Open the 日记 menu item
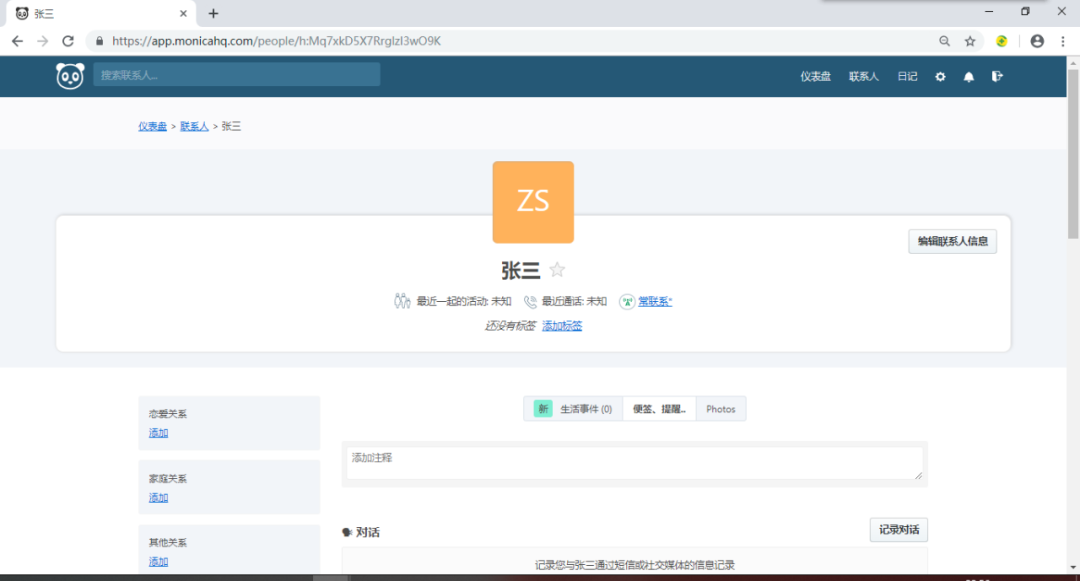1080x581 pixels. (x=906, y=76)
